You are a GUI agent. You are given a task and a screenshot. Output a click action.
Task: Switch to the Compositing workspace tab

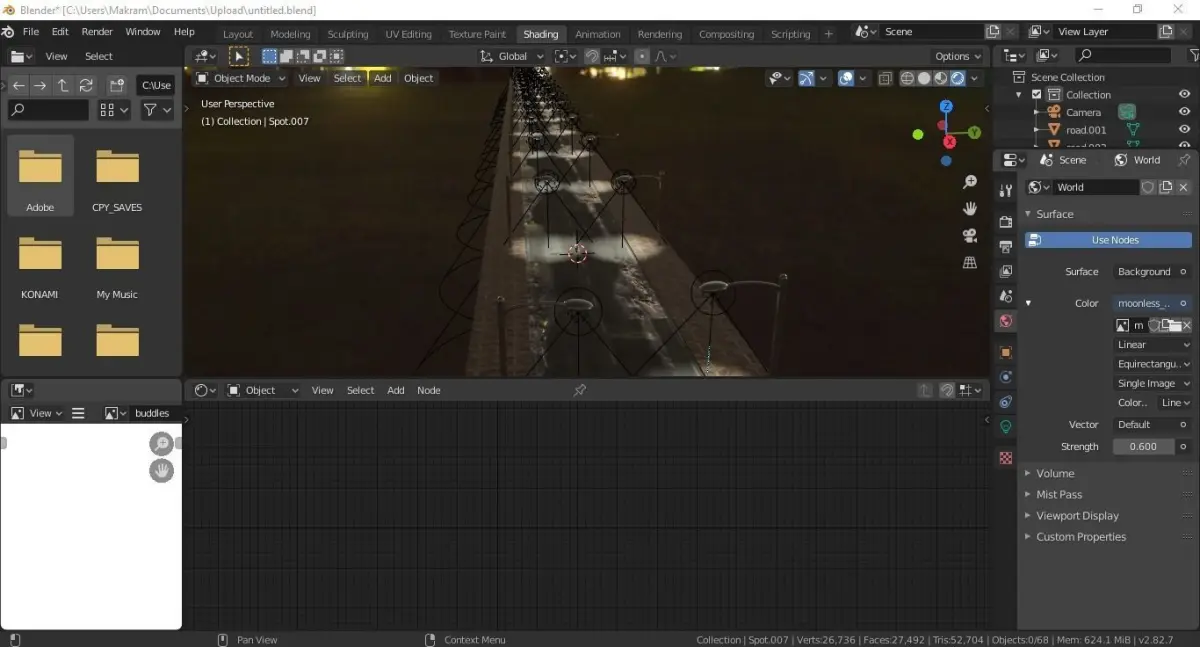tap(727, 34)
